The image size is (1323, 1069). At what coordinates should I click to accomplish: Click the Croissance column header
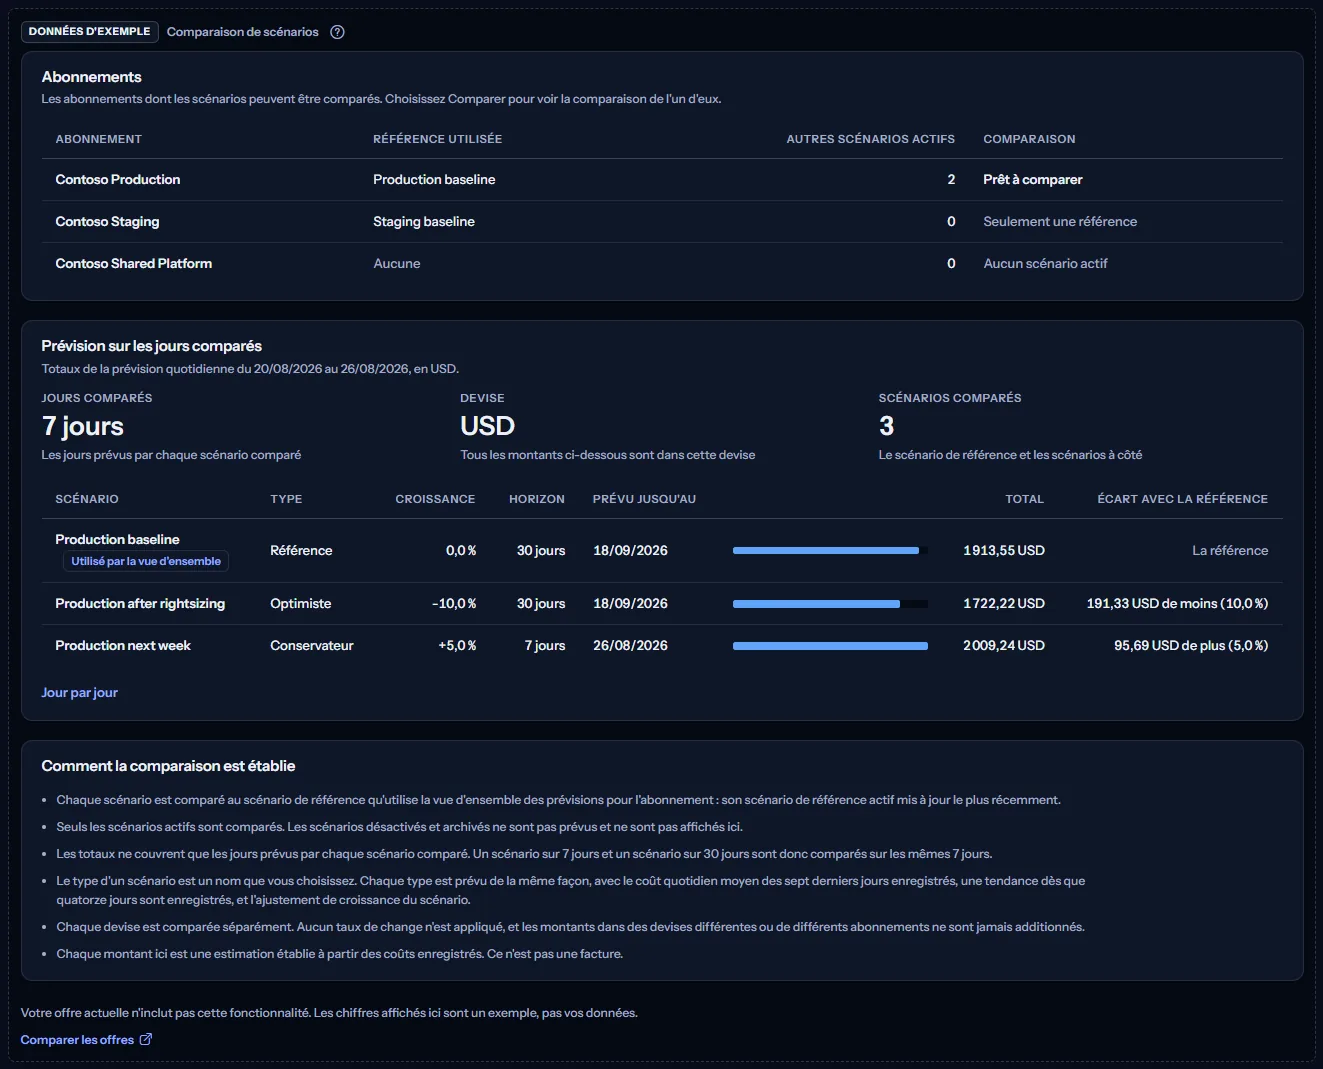pyautogui.click(x=435, y=499)
